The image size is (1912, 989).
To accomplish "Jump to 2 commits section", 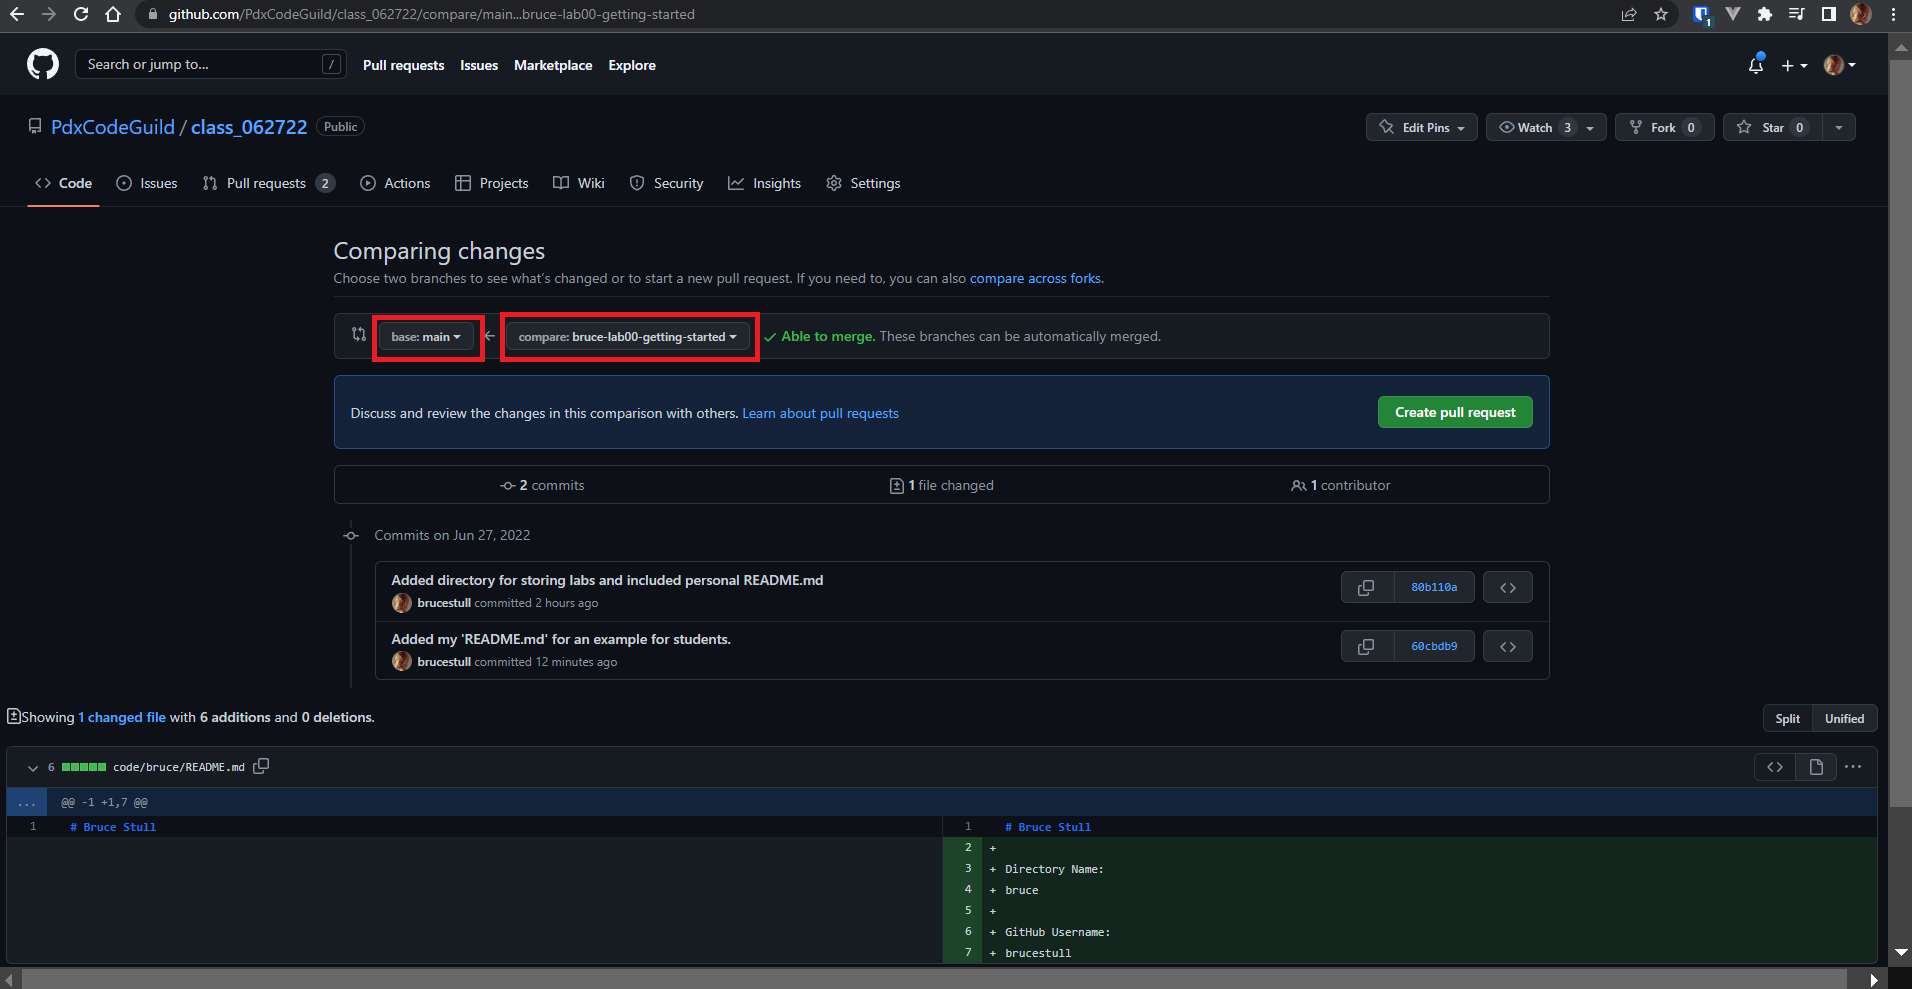I will [542, 485].
